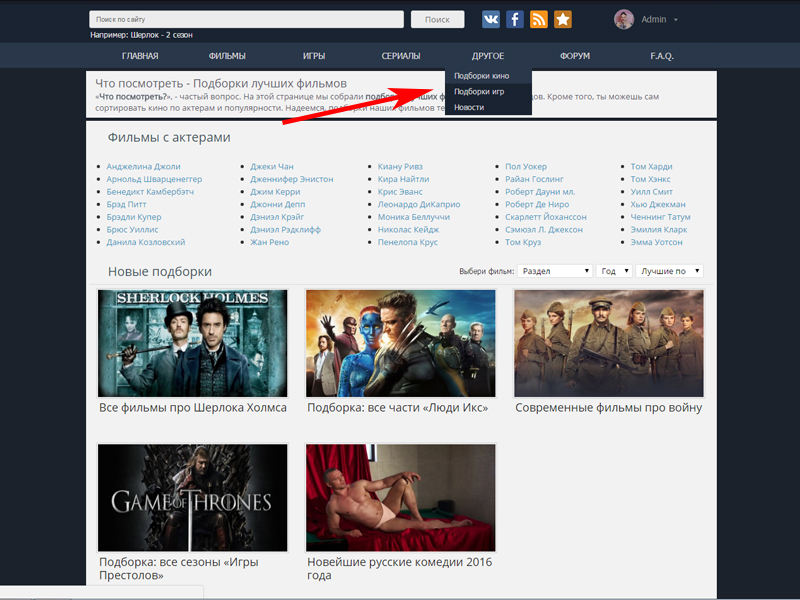Screen dimensions: 800x600
Task: Open Том Харди actor link
Action: point(652,166)
